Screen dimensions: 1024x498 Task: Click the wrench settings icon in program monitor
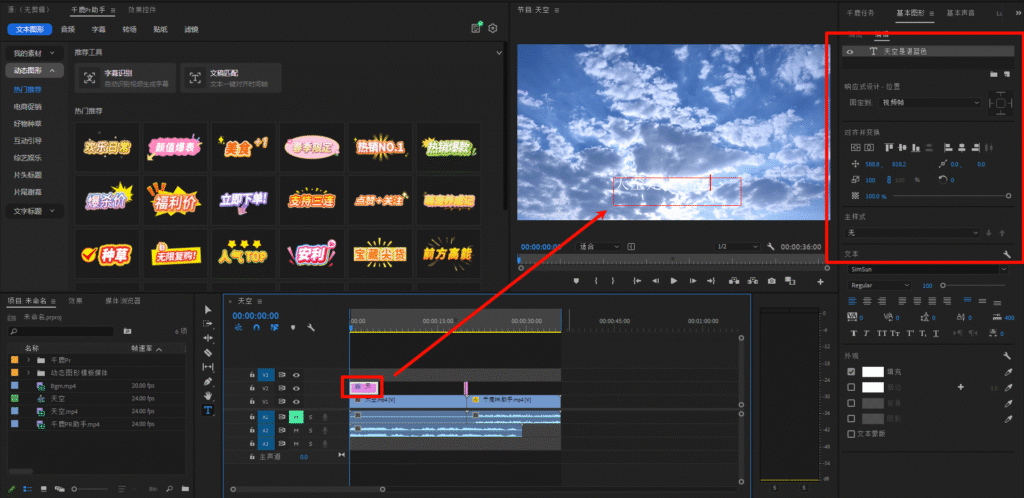point(771,246)
